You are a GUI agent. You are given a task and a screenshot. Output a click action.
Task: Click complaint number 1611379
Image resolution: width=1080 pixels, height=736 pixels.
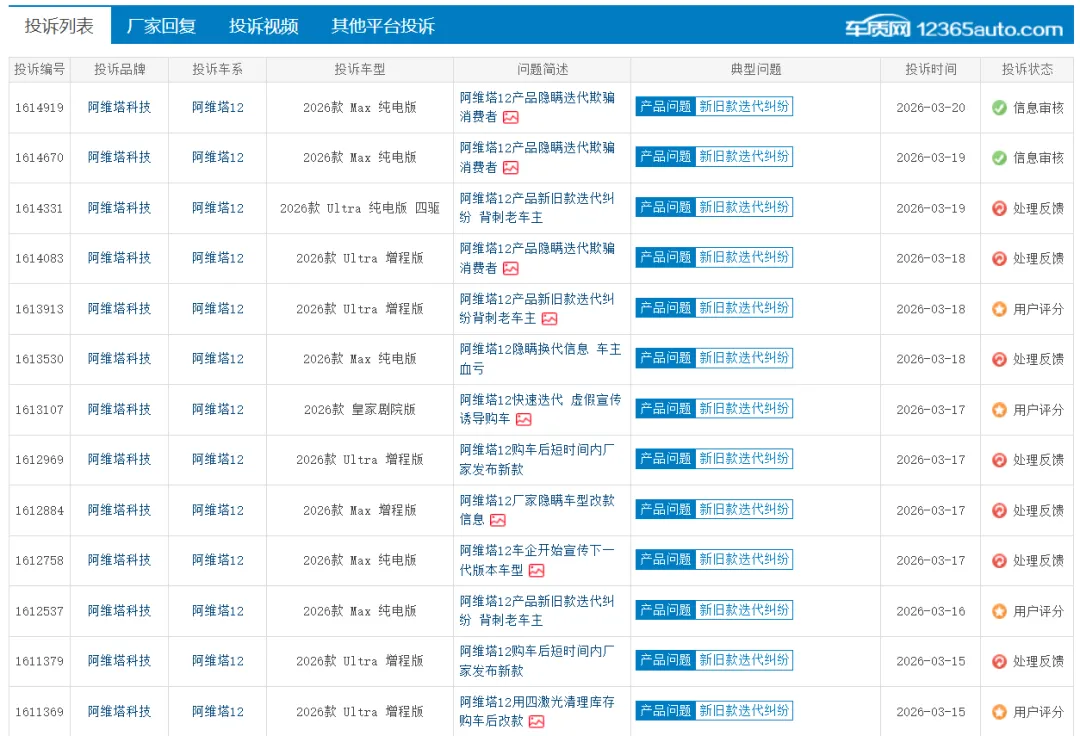(x=39, y=662)
